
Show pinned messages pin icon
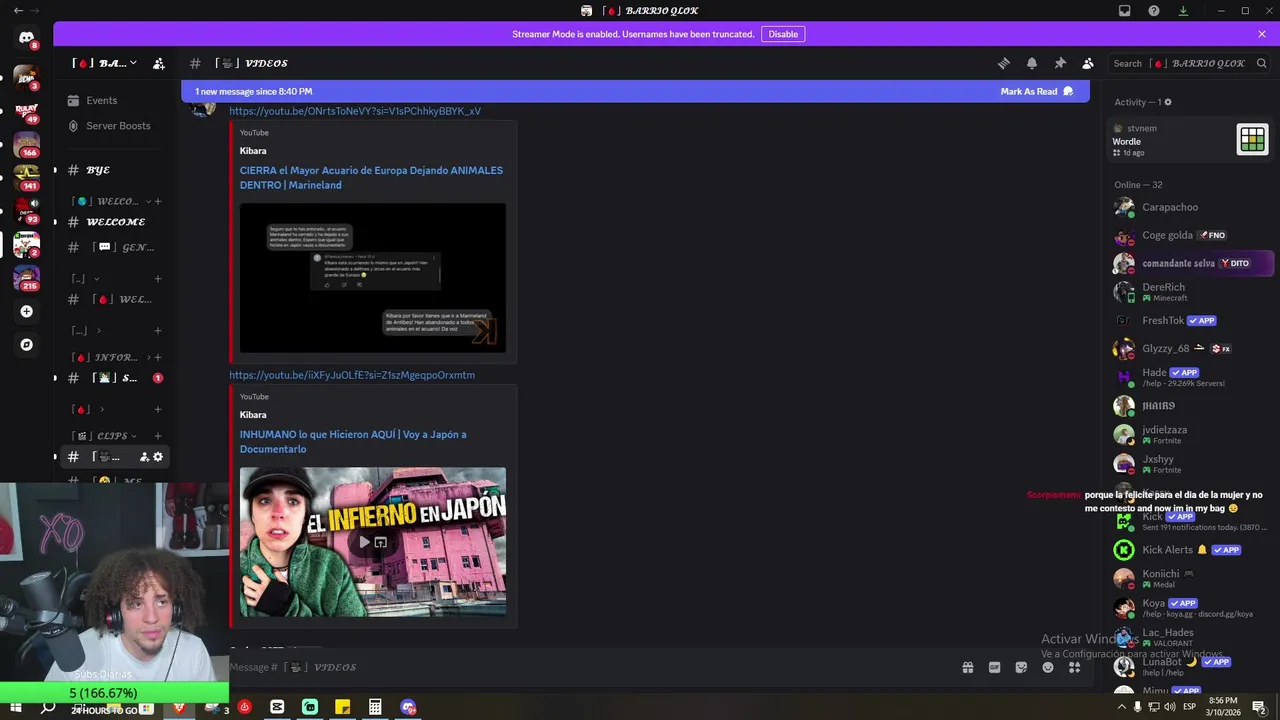tap(1060, 63)
